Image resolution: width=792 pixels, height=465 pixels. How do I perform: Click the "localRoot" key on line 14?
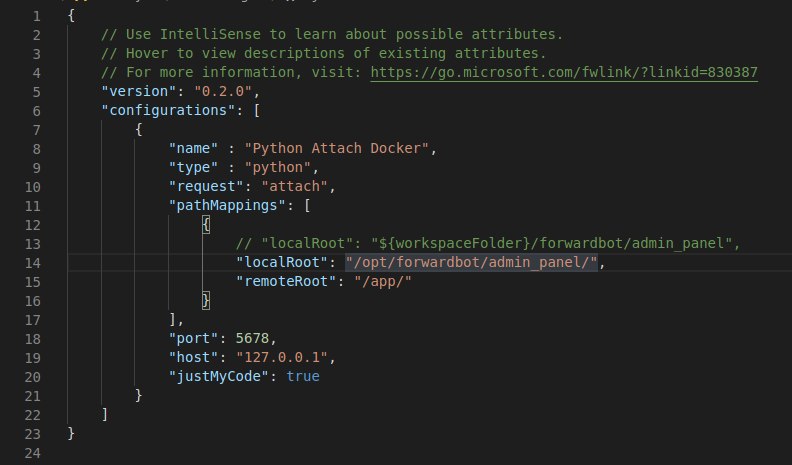click(282, 263)
